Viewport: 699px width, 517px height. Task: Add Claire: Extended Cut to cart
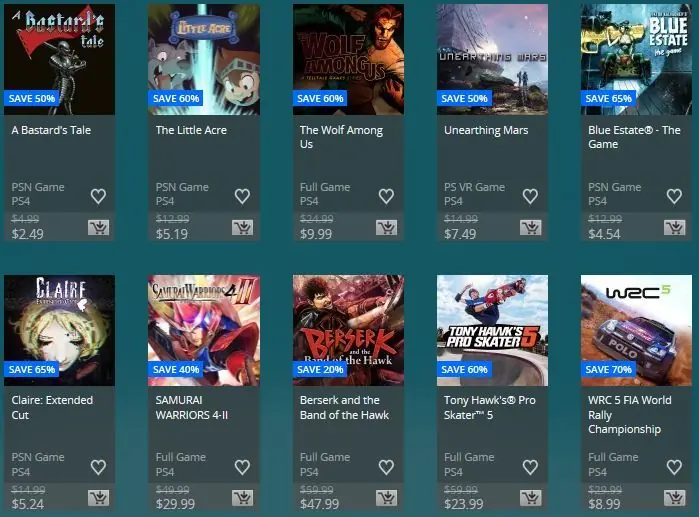coord(99,498)
